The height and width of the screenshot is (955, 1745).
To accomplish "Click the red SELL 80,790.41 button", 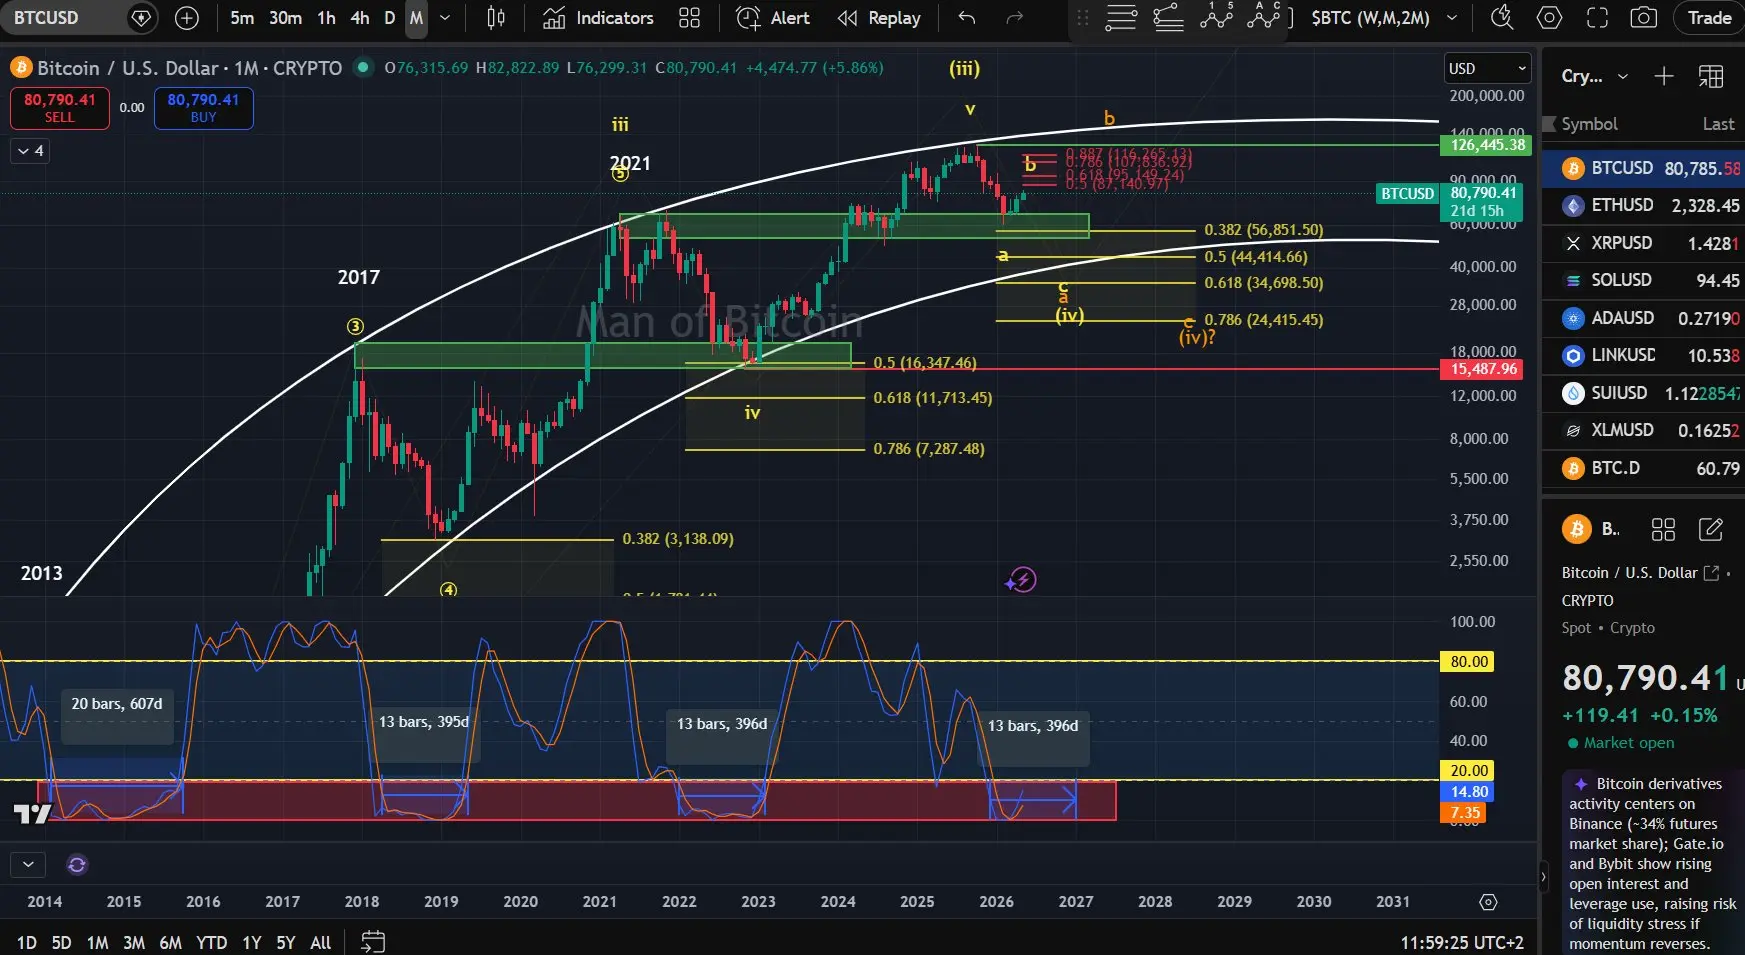I will point(60,108).
